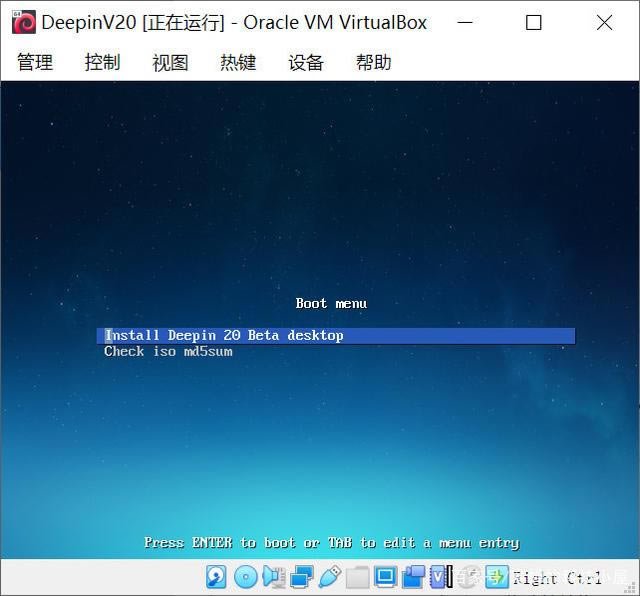Image resolution: width=640 pixels, height=596 pixels.
Task: Select Check iso md5sum boot entry
Action: point(168,351)
